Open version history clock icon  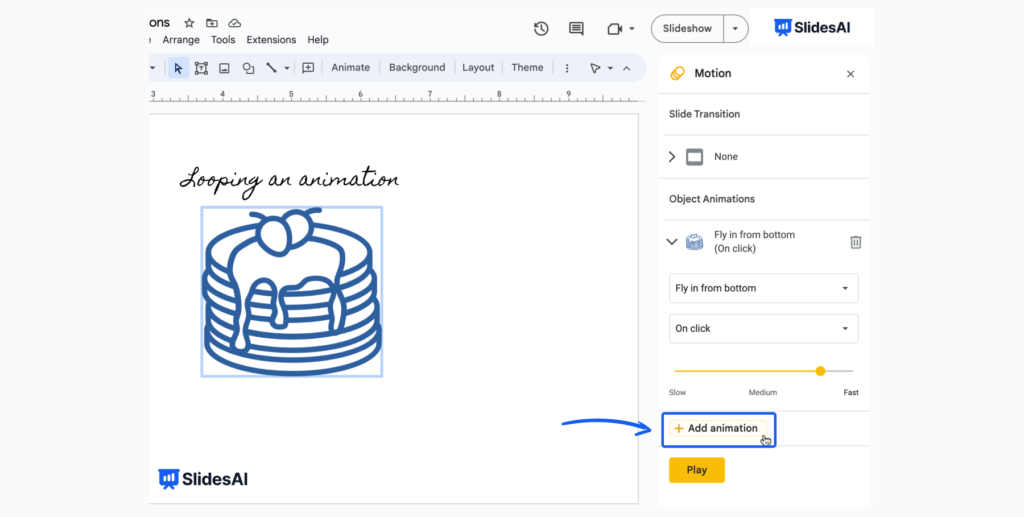pyautogui.click(x=541, y=28)
